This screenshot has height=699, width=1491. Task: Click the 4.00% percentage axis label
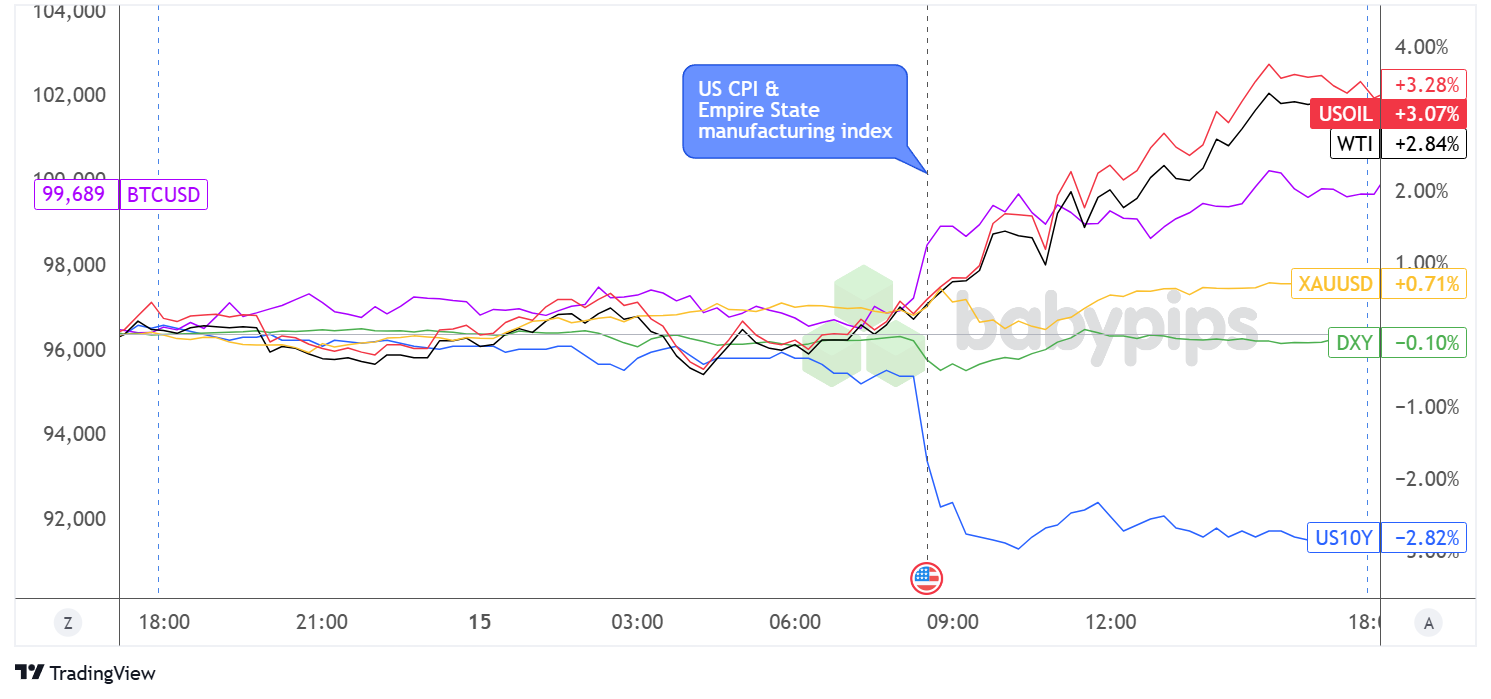pos(1421,47)
